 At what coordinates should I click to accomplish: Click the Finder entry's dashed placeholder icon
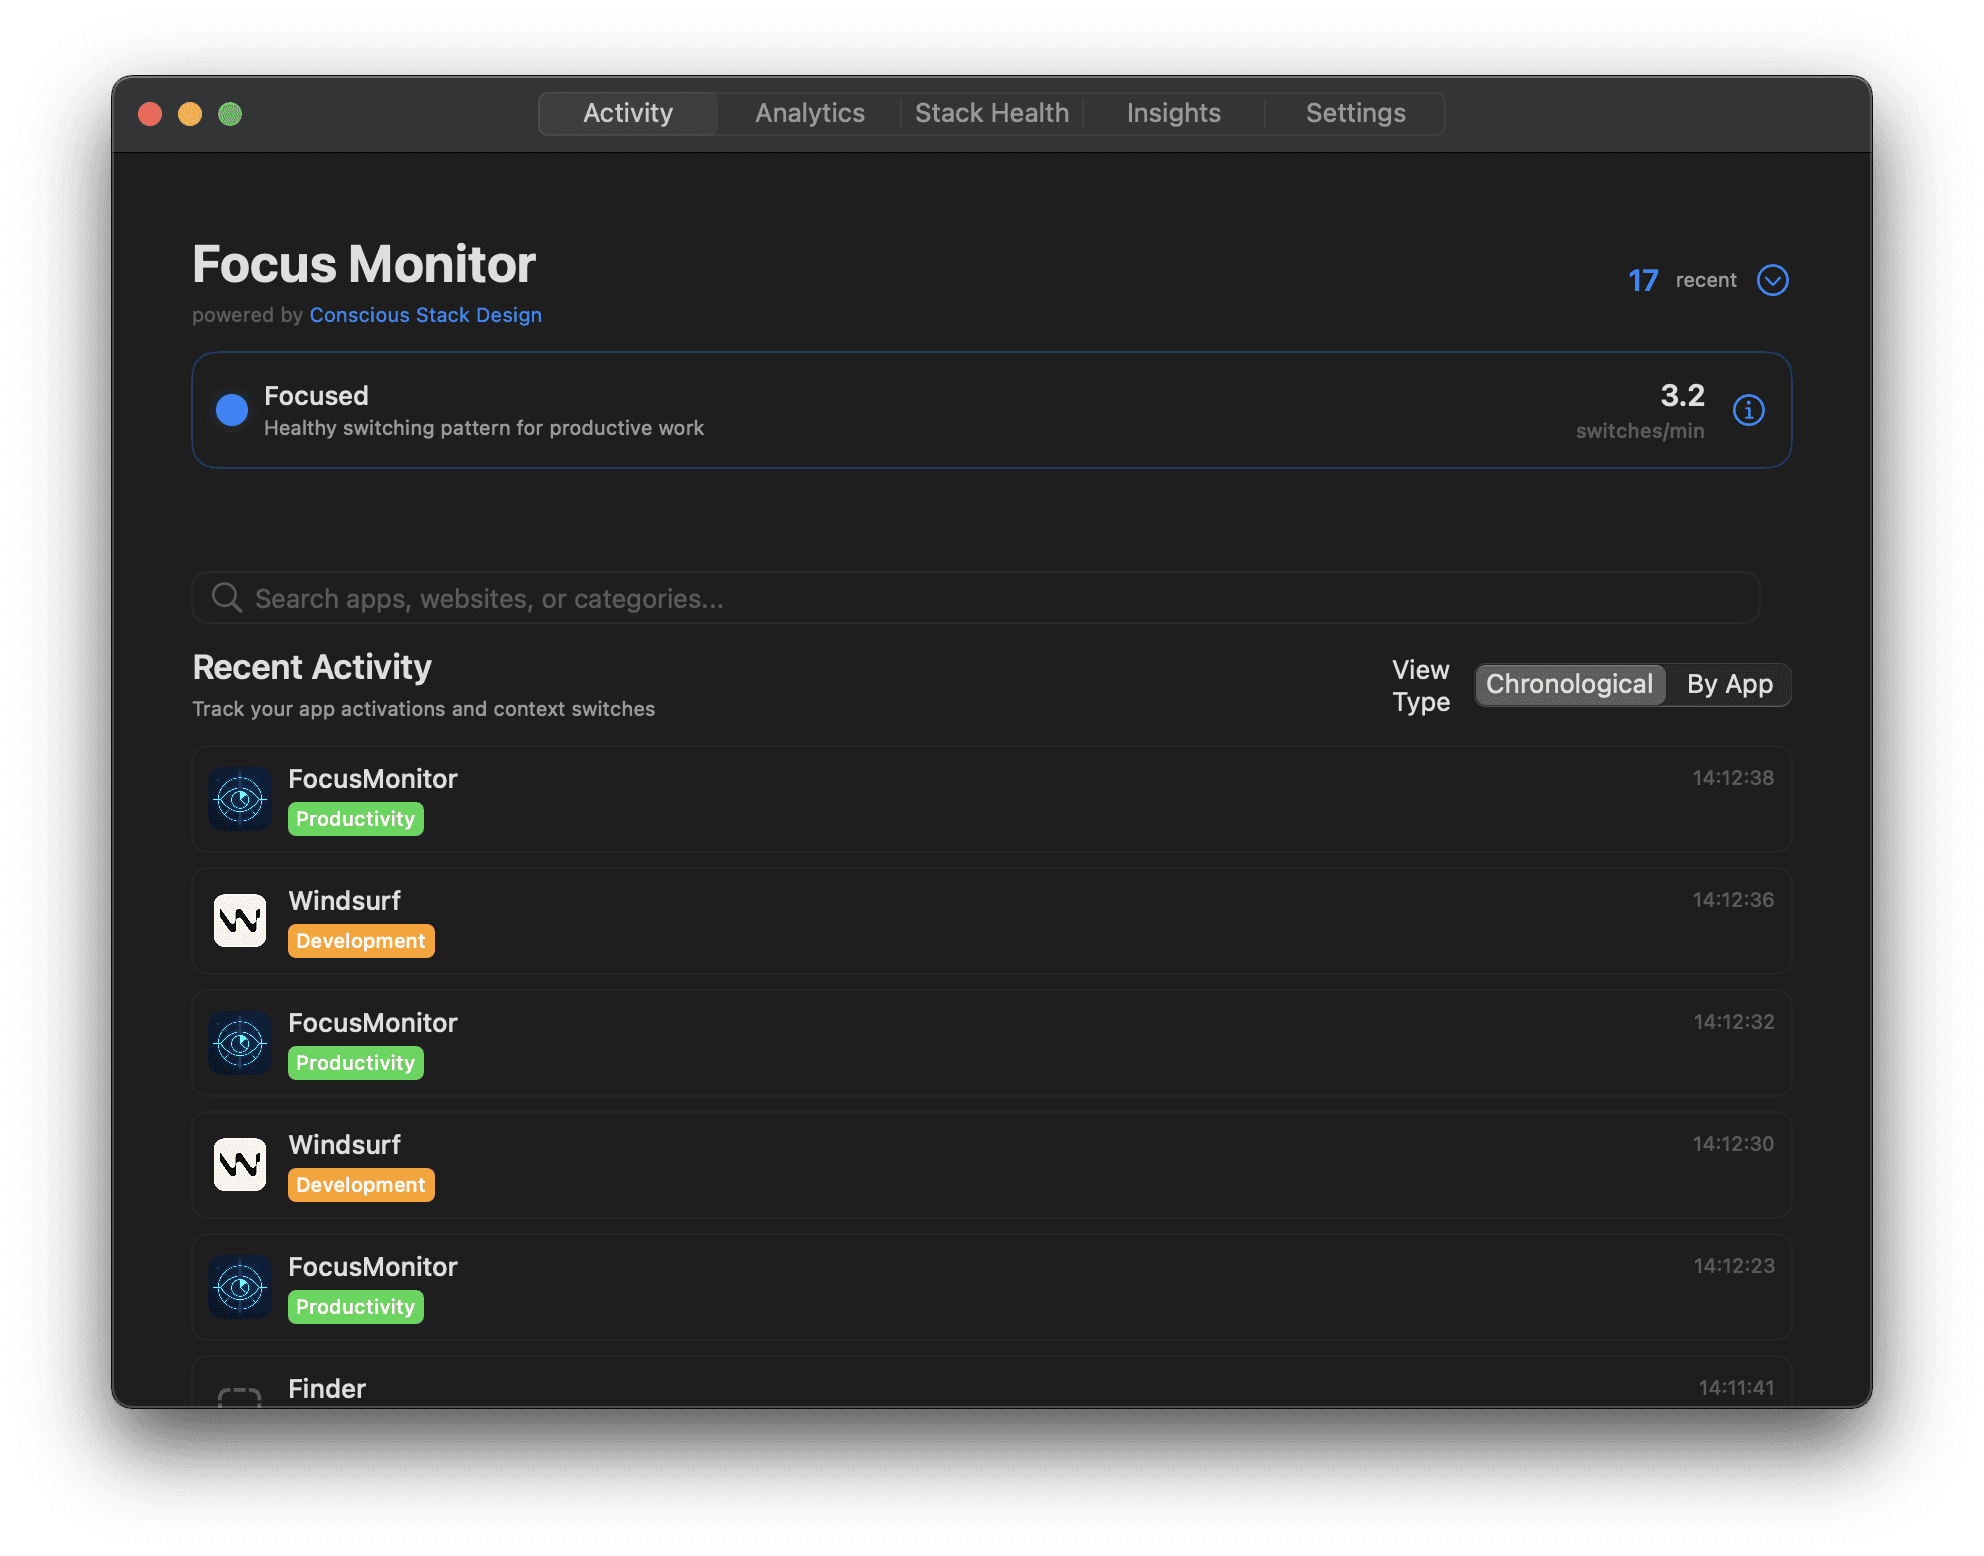pos(240,1396)
